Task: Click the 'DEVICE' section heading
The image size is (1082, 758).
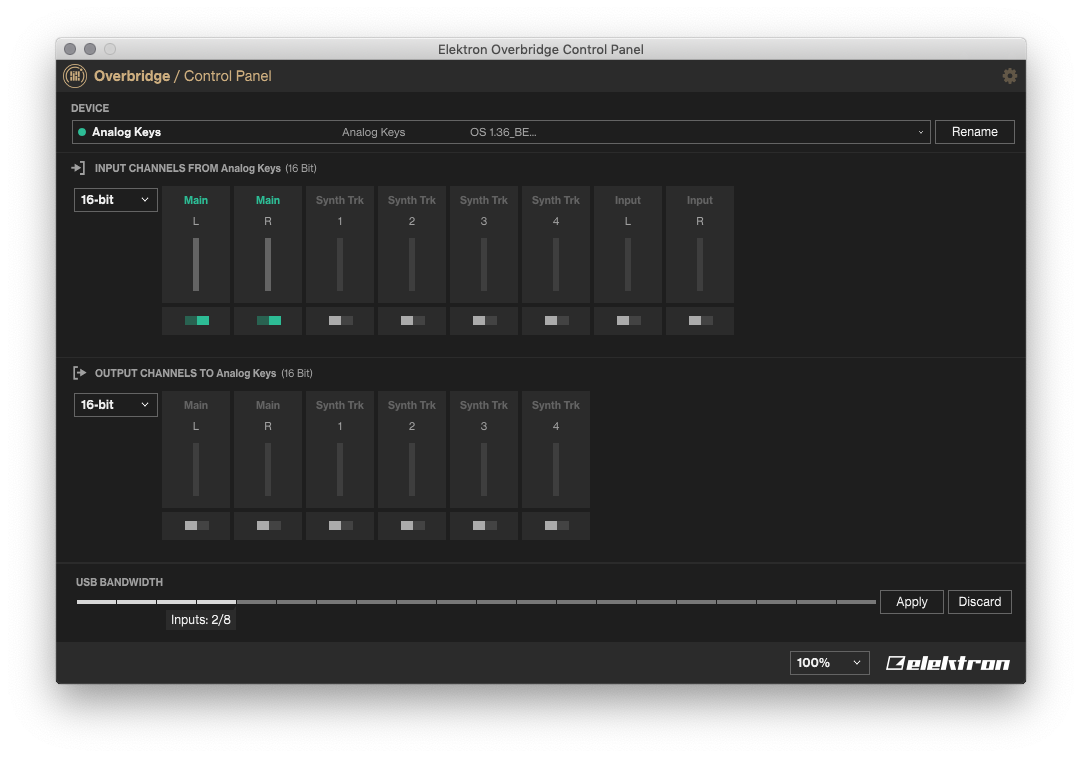Action: 90,108
